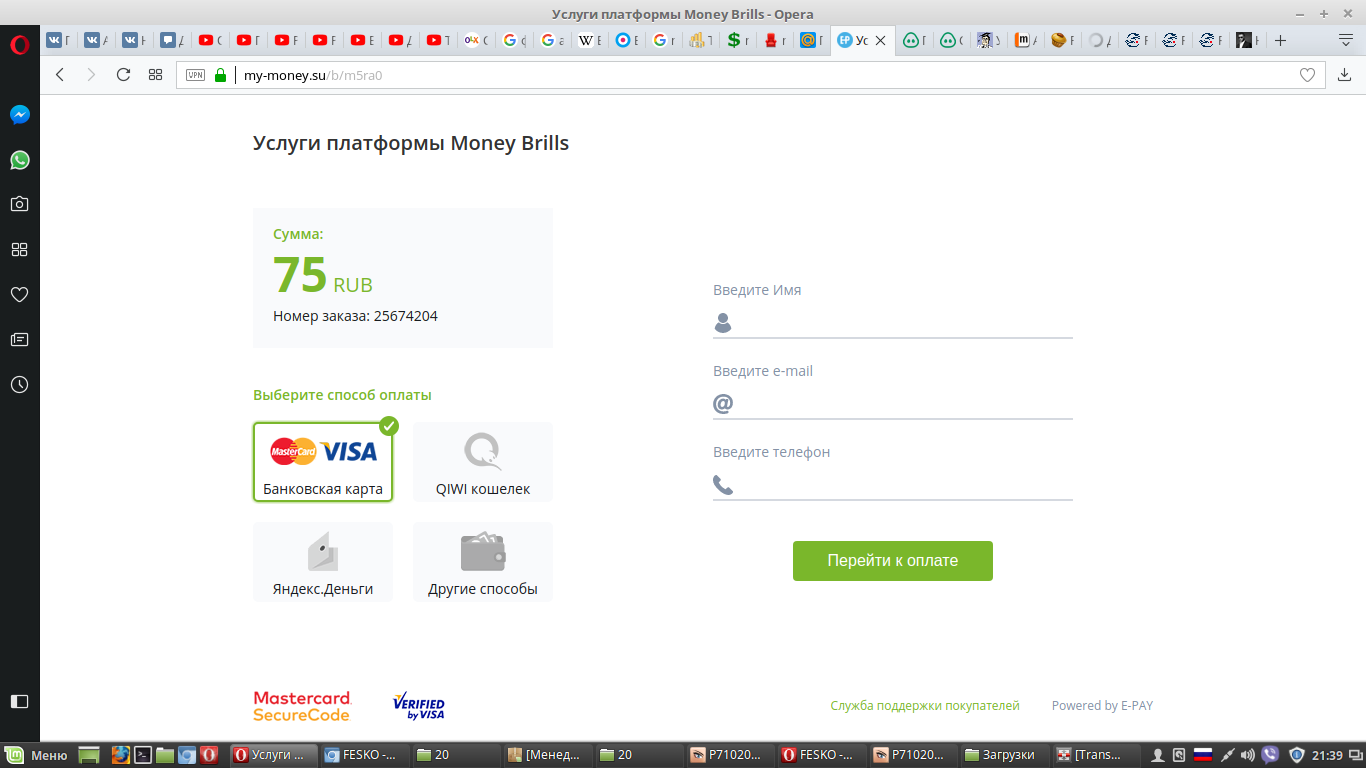
Task: View secure connection padlock info
Action: click(221, 75)
